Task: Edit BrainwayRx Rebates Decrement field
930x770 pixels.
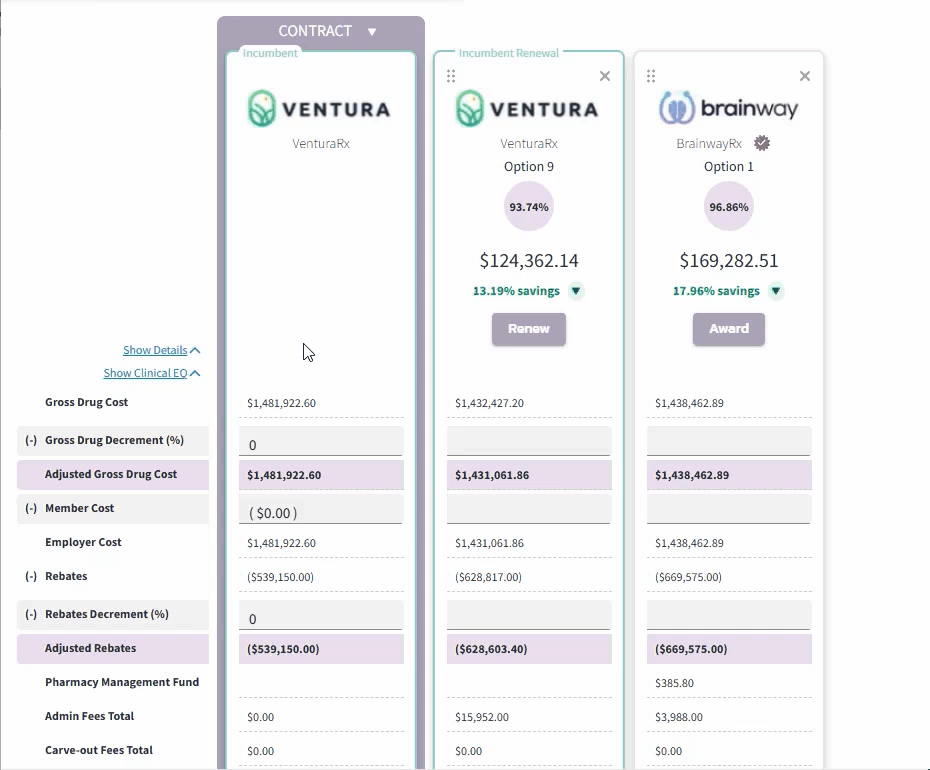Action: coord(728,615)
